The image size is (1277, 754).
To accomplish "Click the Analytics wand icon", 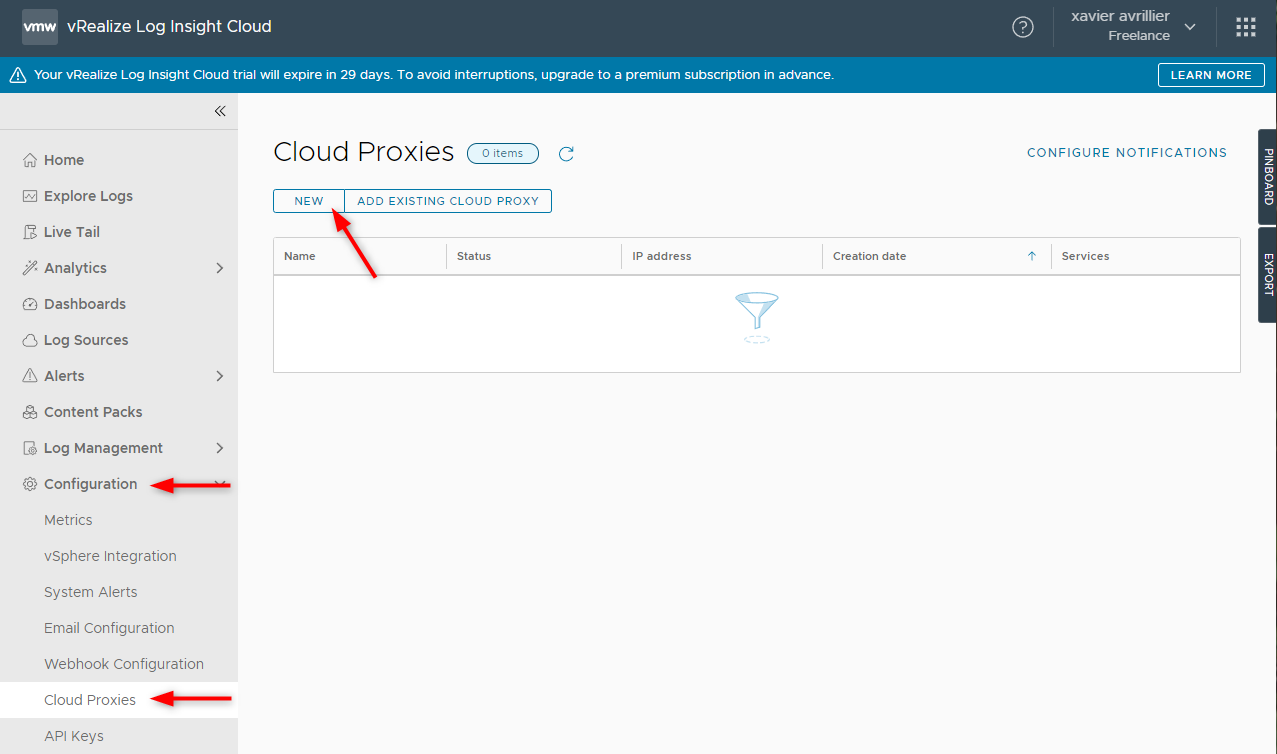I will pyautogui.click(x=30, y=268).
